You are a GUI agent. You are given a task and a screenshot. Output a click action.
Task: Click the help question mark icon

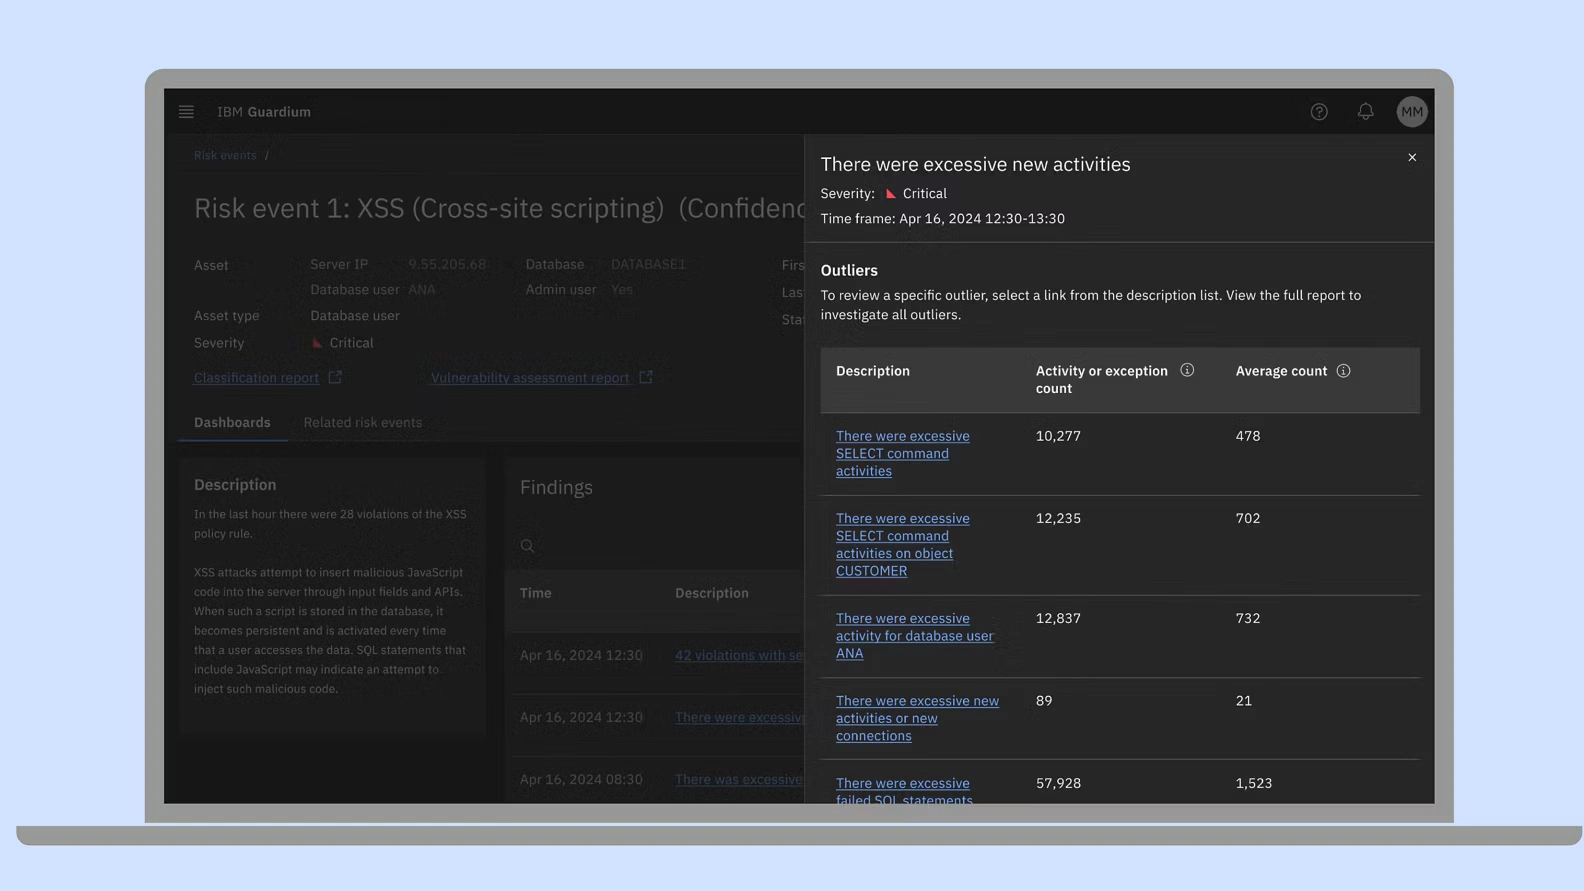pos(1319,112)
